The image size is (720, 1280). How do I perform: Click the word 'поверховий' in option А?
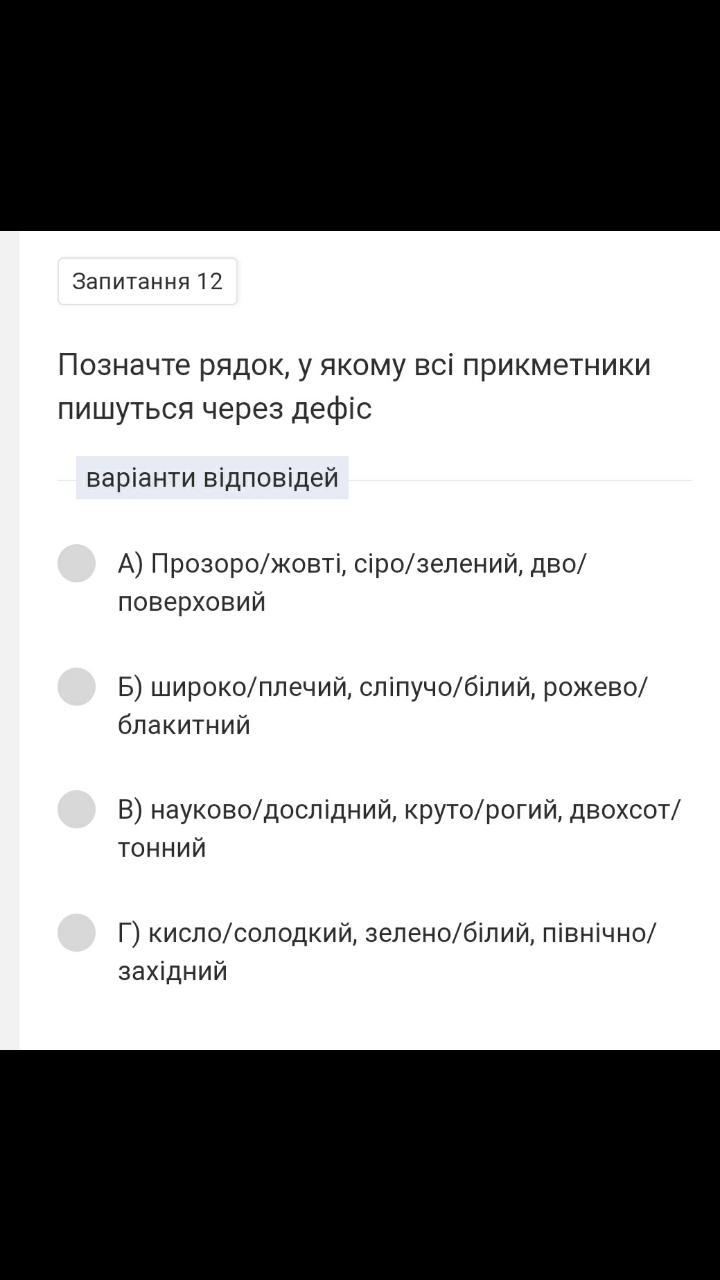click(191, 602)
